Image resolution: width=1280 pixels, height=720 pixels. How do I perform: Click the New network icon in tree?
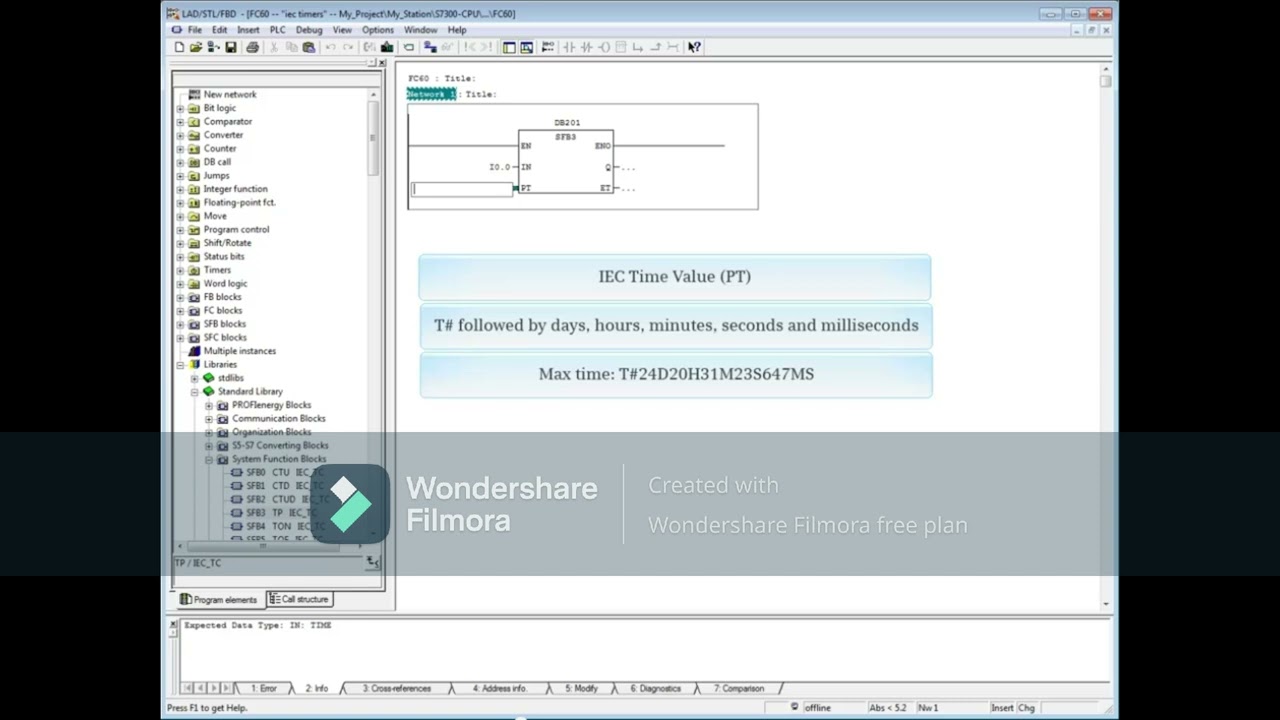pyautogui.click(x=194, y=94)
